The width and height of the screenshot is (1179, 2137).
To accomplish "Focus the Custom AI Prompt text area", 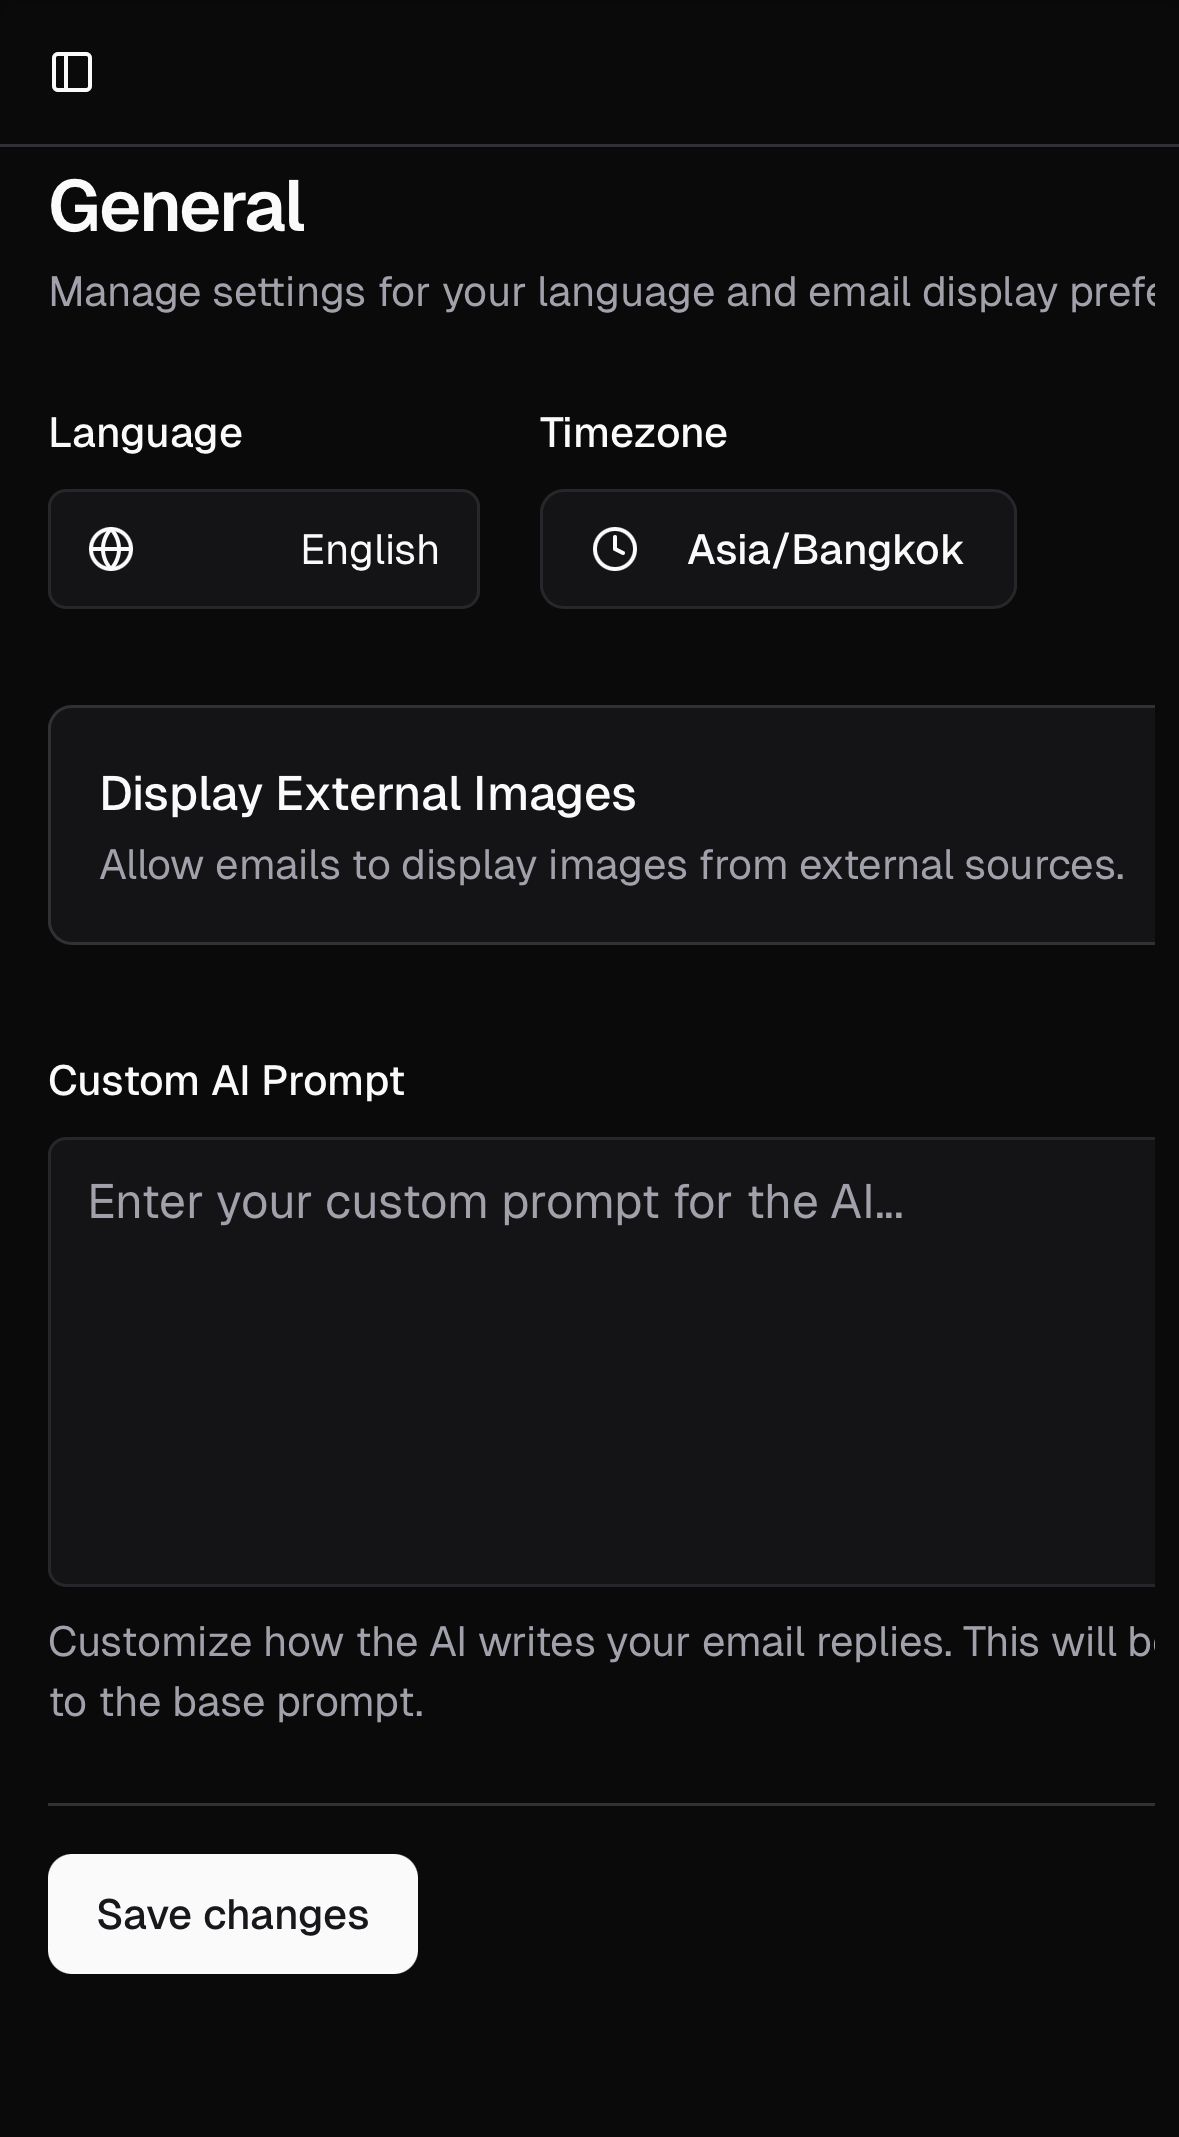I will coord(602,1362).
